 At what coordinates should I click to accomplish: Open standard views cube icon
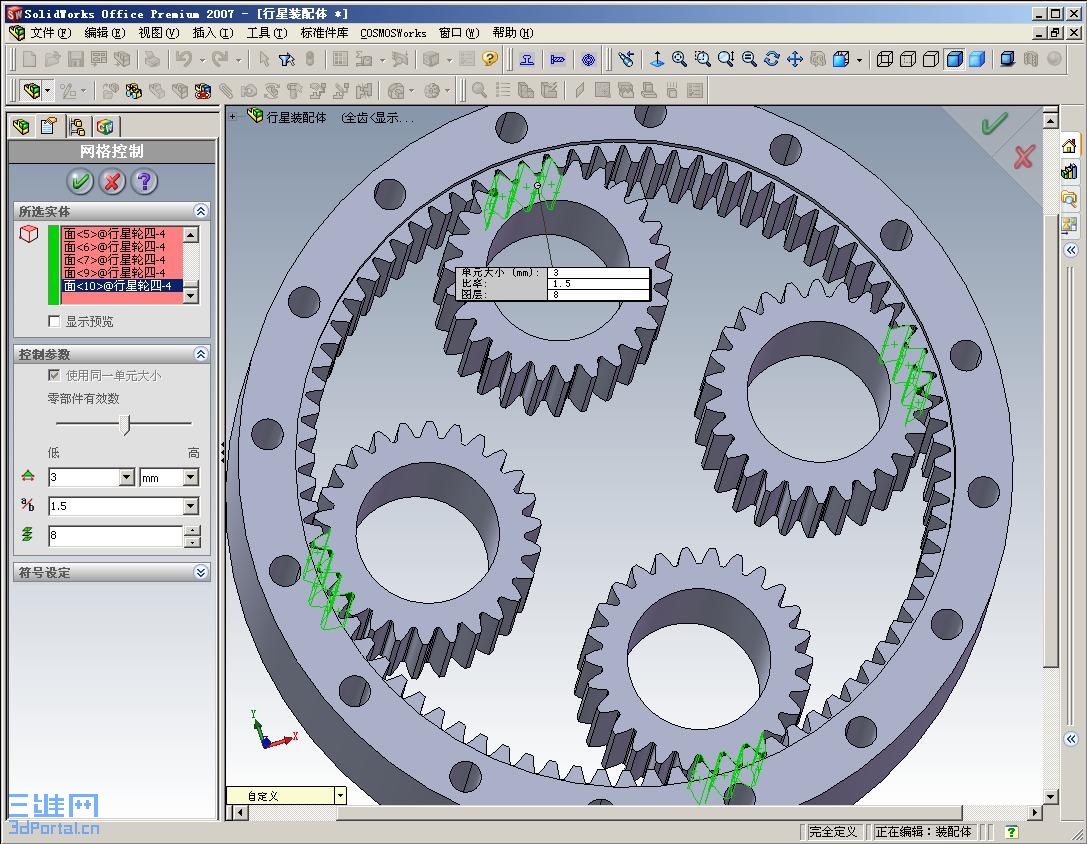[x=841, y=60]
